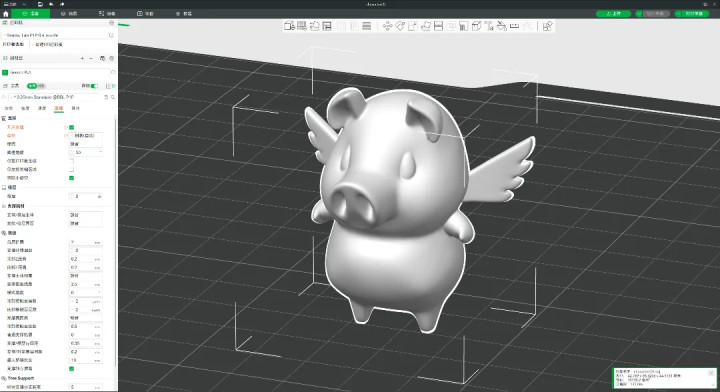Viewport: 720px width, 392px height.
Task: Open the Cut tool
Action: pos(439,26)
